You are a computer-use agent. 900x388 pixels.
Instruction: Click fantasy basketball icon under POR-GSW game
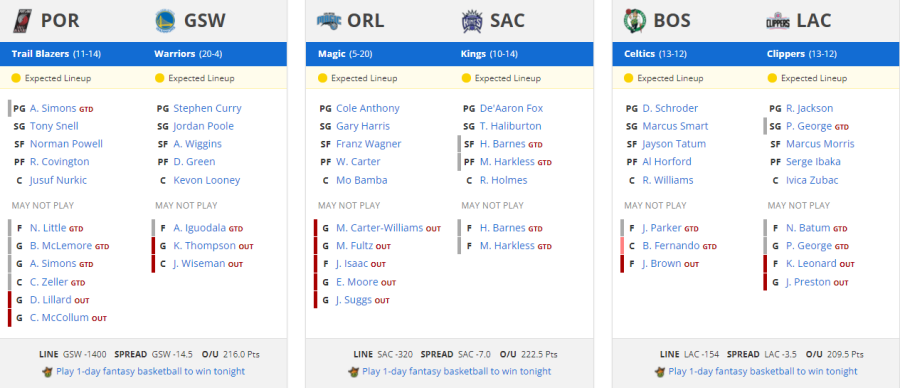click(x=48, y=371)
